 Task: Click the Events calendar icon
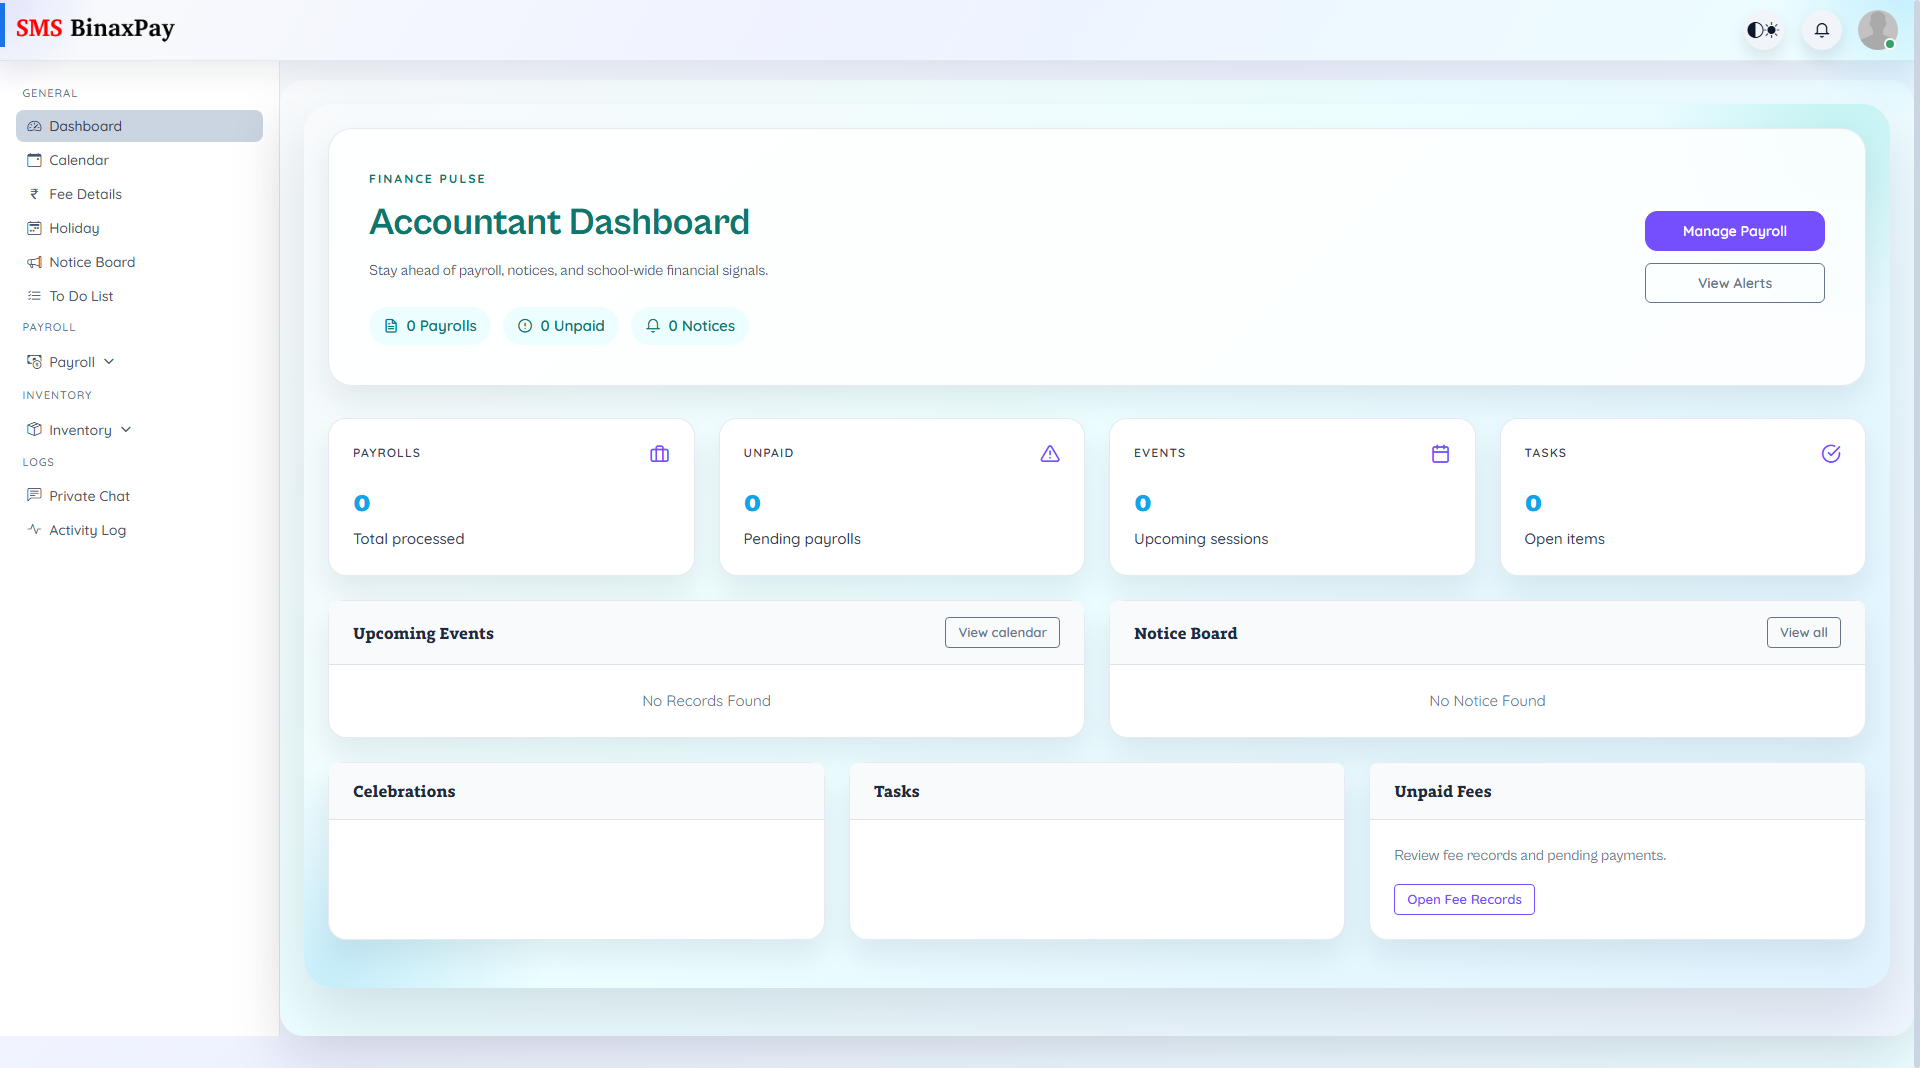[1440, 453]
